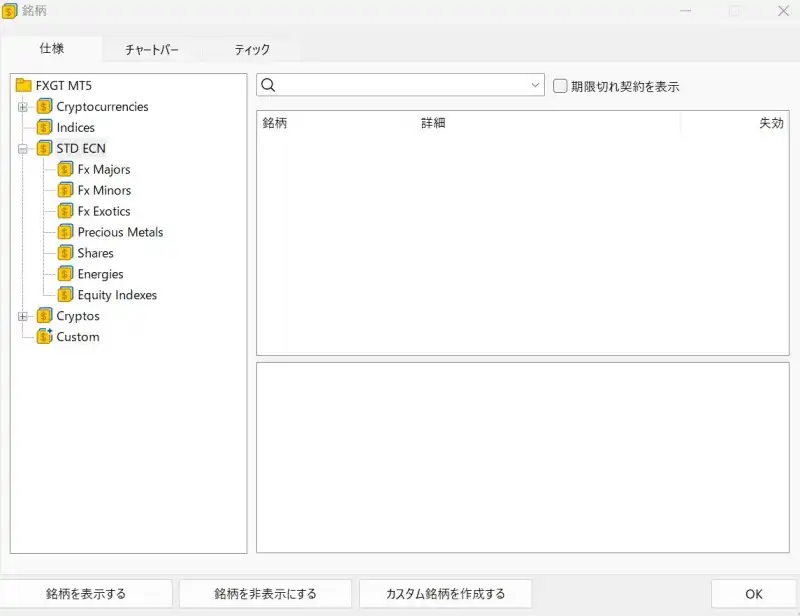Viewport: 800px width, 616px height.
Task: Click the Cryptocurrencies group icon
Action: pos(44,107)
